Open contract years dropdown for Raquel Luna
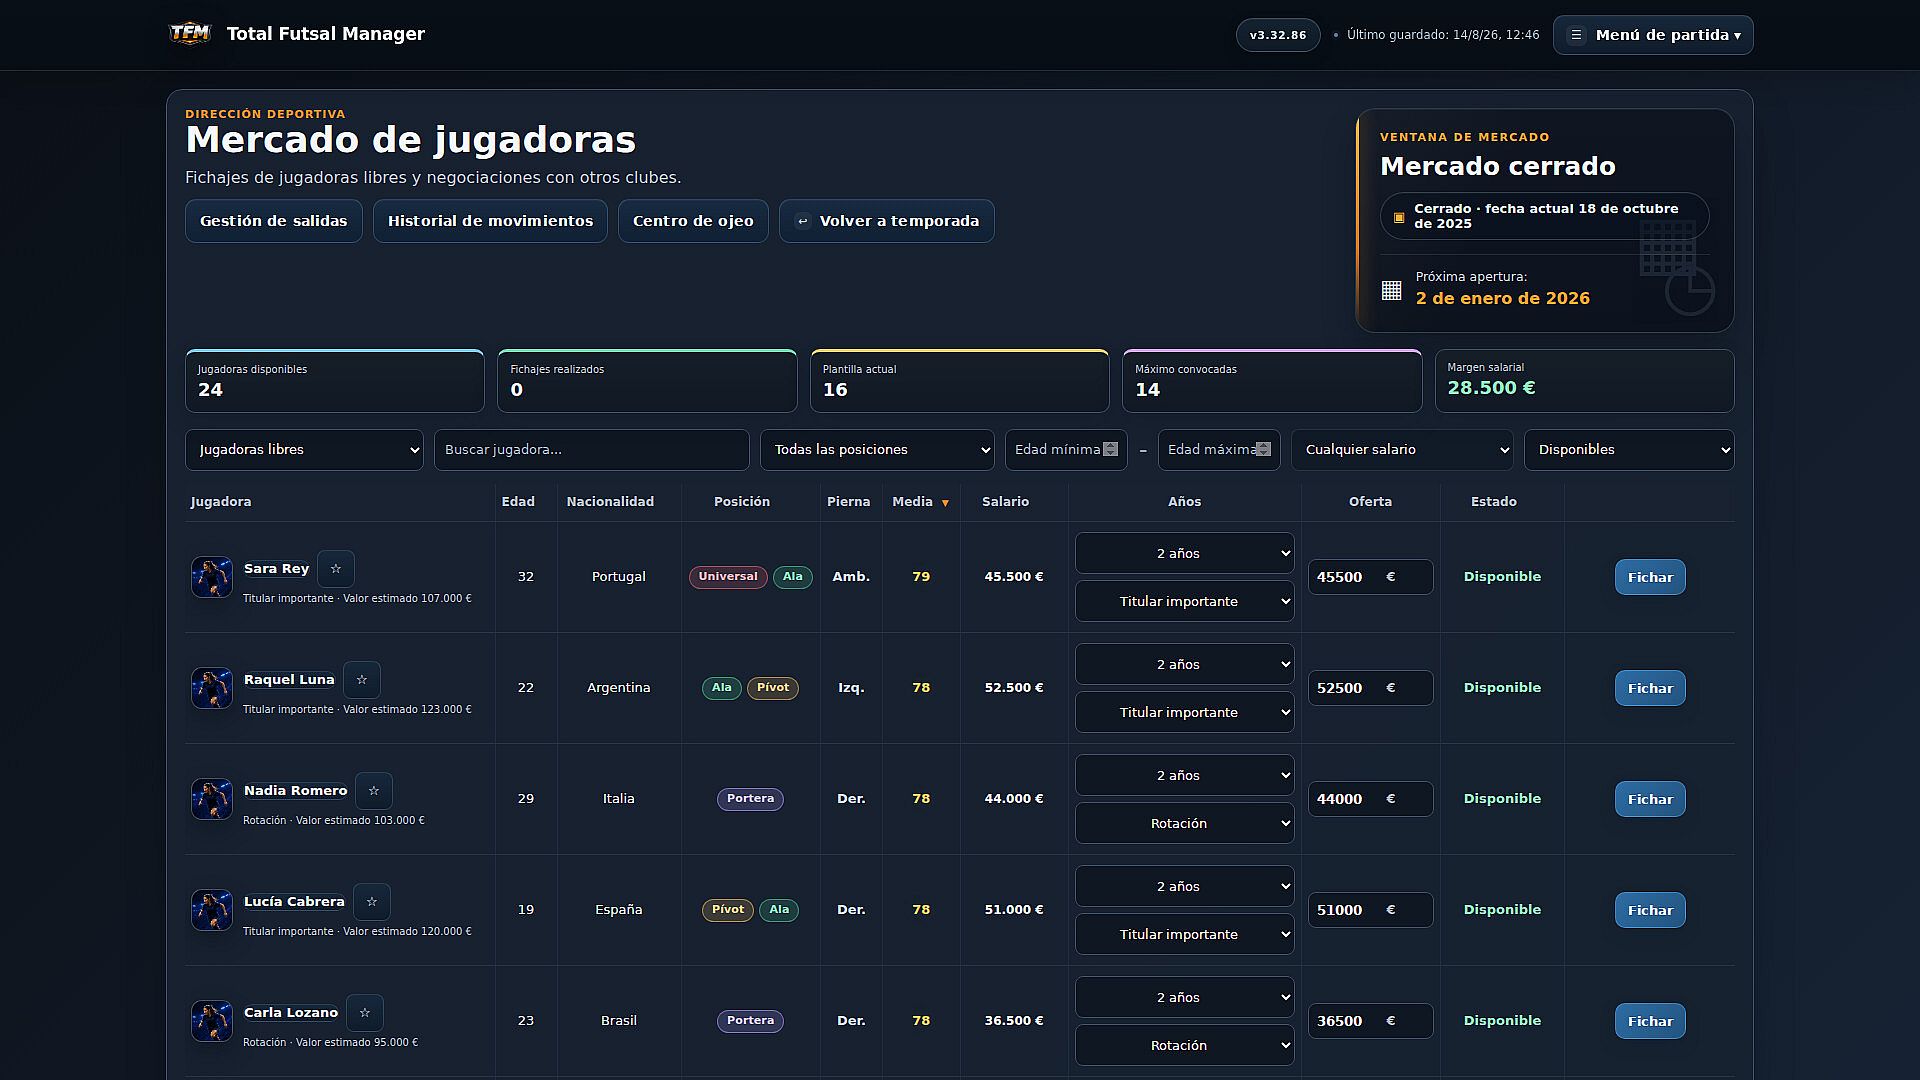The width and height of the screenshot is (1920, 1080). point(1185,664)
